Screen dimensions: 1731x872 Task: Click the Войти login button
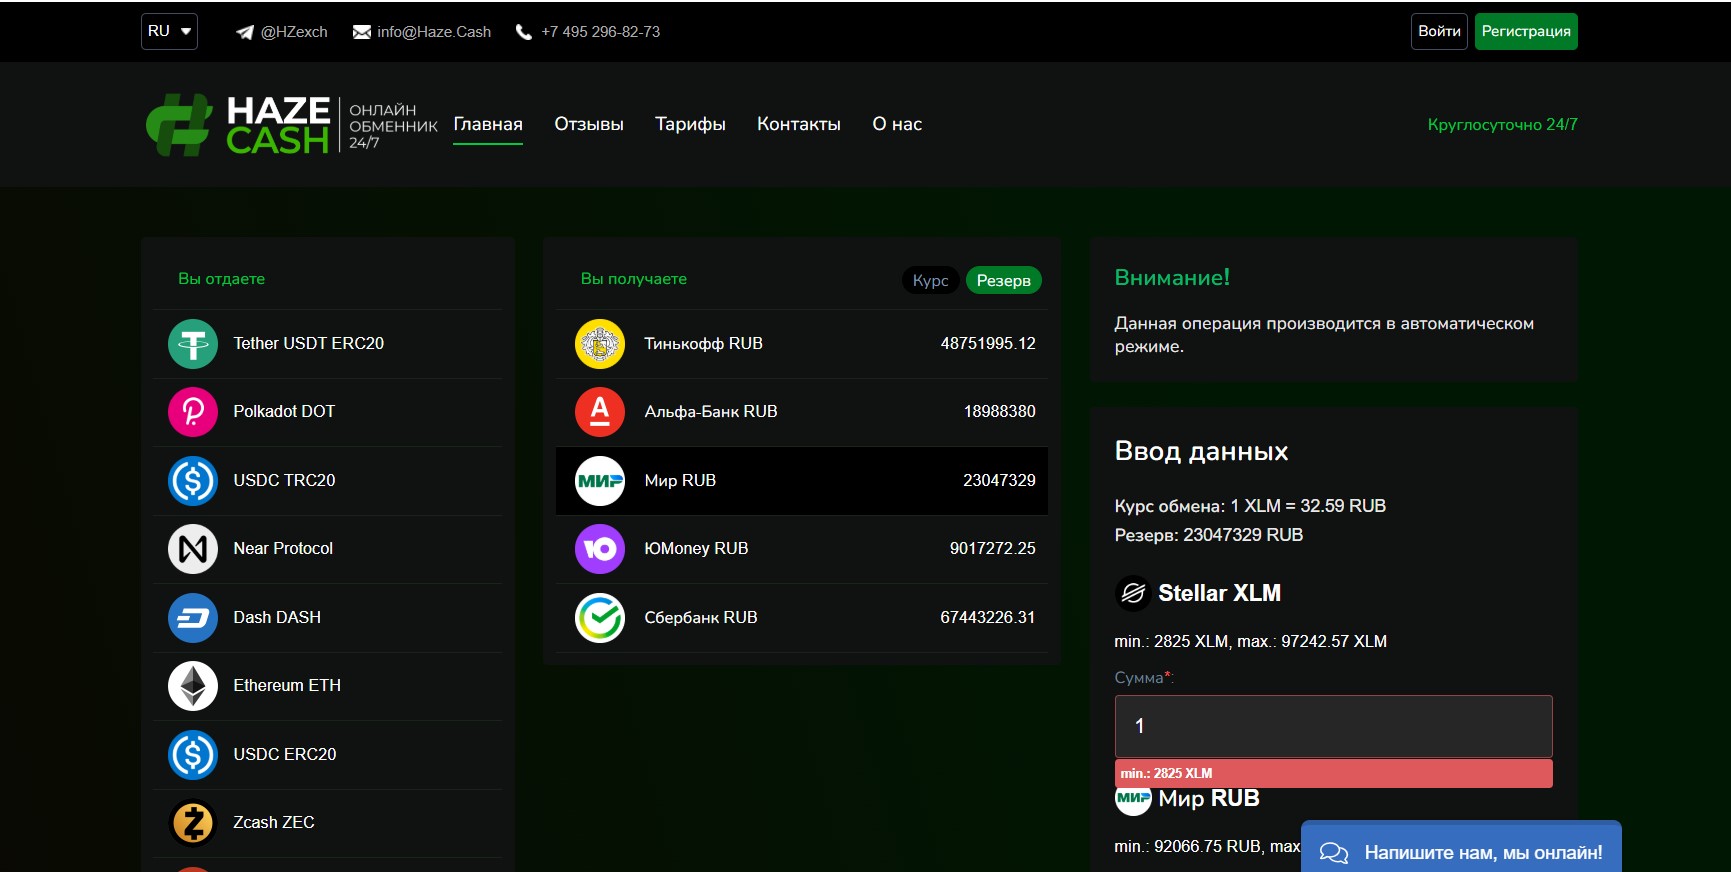pyautogui.click(x=1439, y=31)
